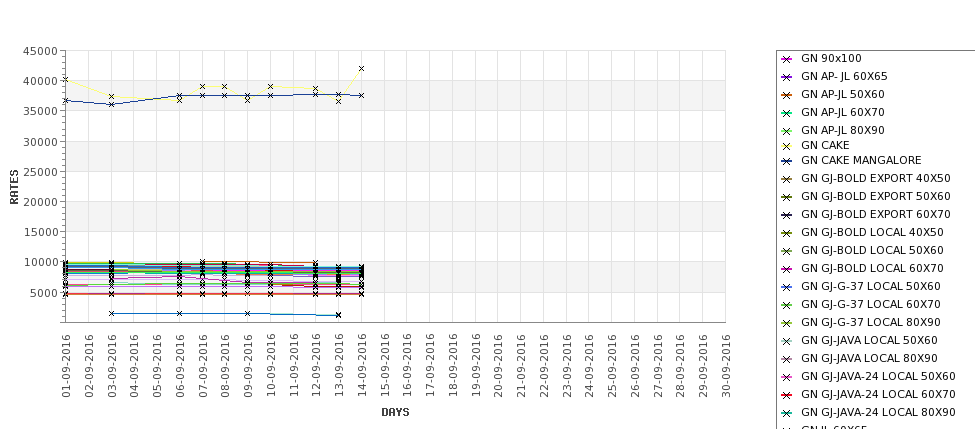Select GN AP- JL 60X65 in legend
The height and width of the screenshot is (429, 975).
[x=834, y=76]
